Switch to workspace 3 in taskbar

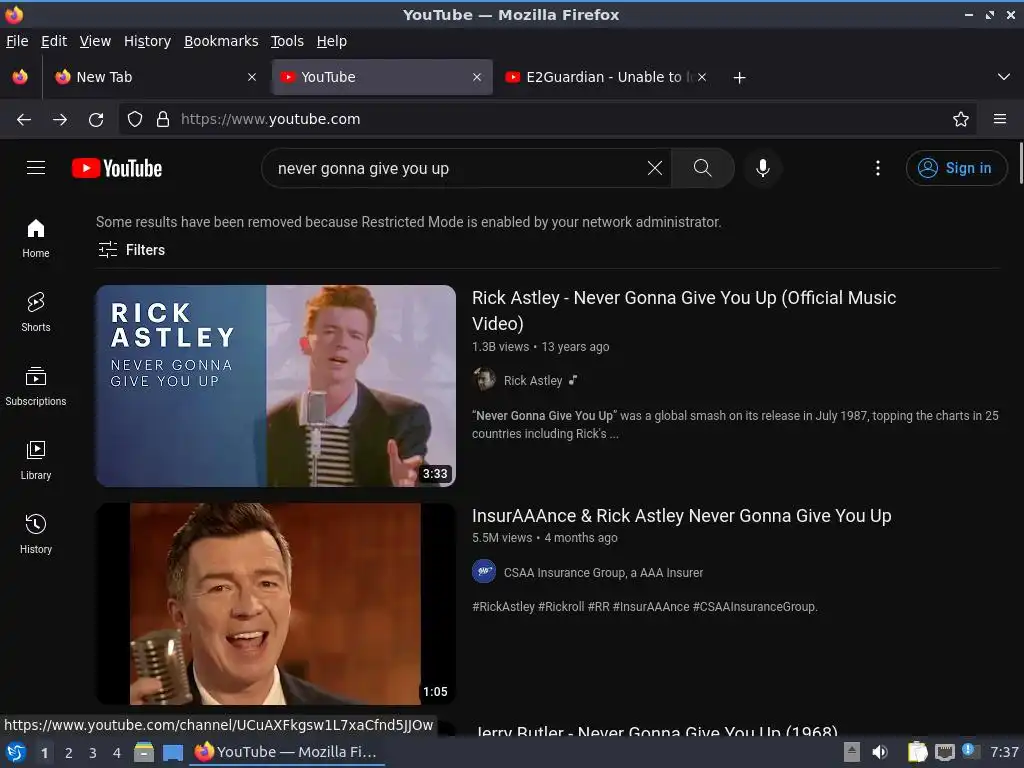coord(93,753)
